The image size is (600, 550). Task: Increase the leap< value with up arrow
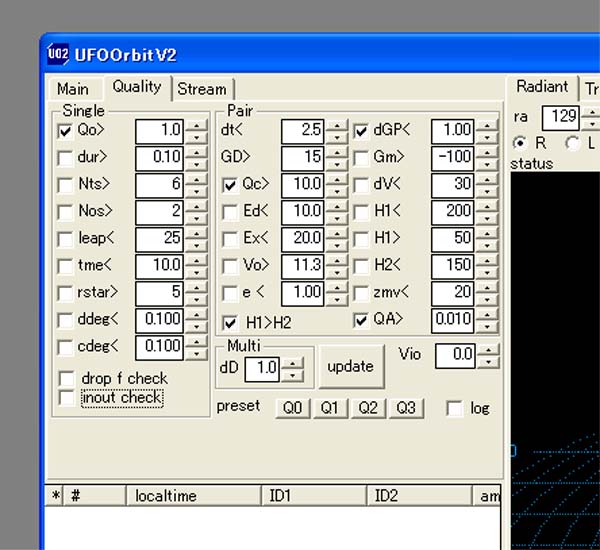coord(196,233)
